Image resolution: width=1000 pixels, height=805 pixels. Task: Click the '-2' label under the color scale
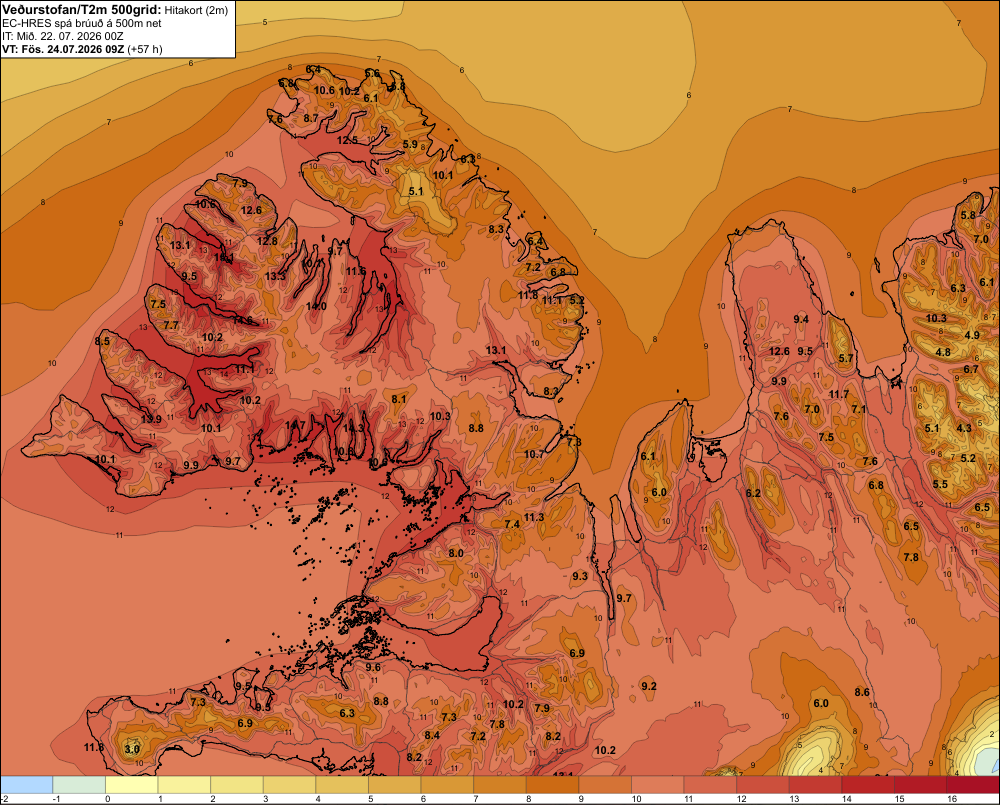tap(5, 799)
